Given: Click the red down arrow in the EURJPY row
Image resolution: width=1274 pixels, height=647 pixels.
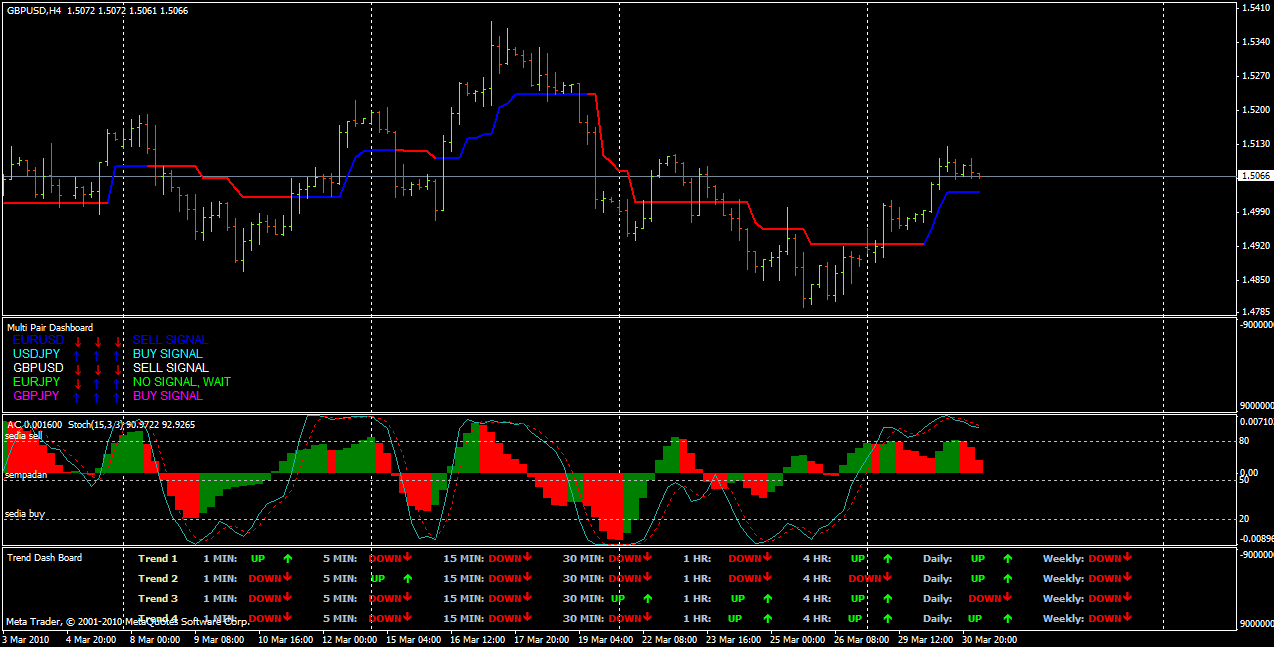Looking at the screenshot, I should (x=78, y=382).
